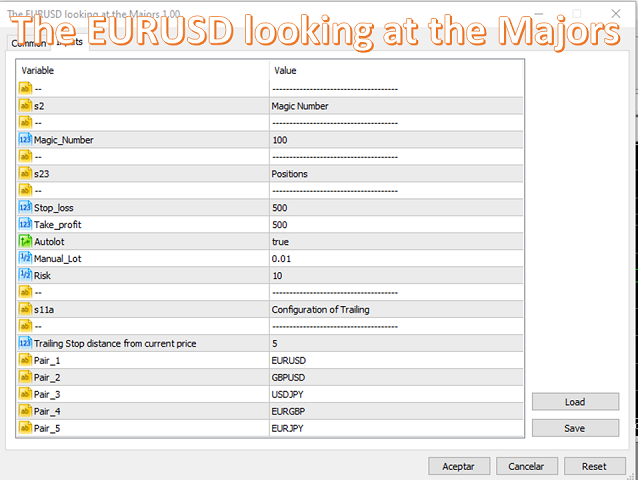Screen dimensions: 640x480
Task: Close the dialog window
Action: [x=616, y=14]
